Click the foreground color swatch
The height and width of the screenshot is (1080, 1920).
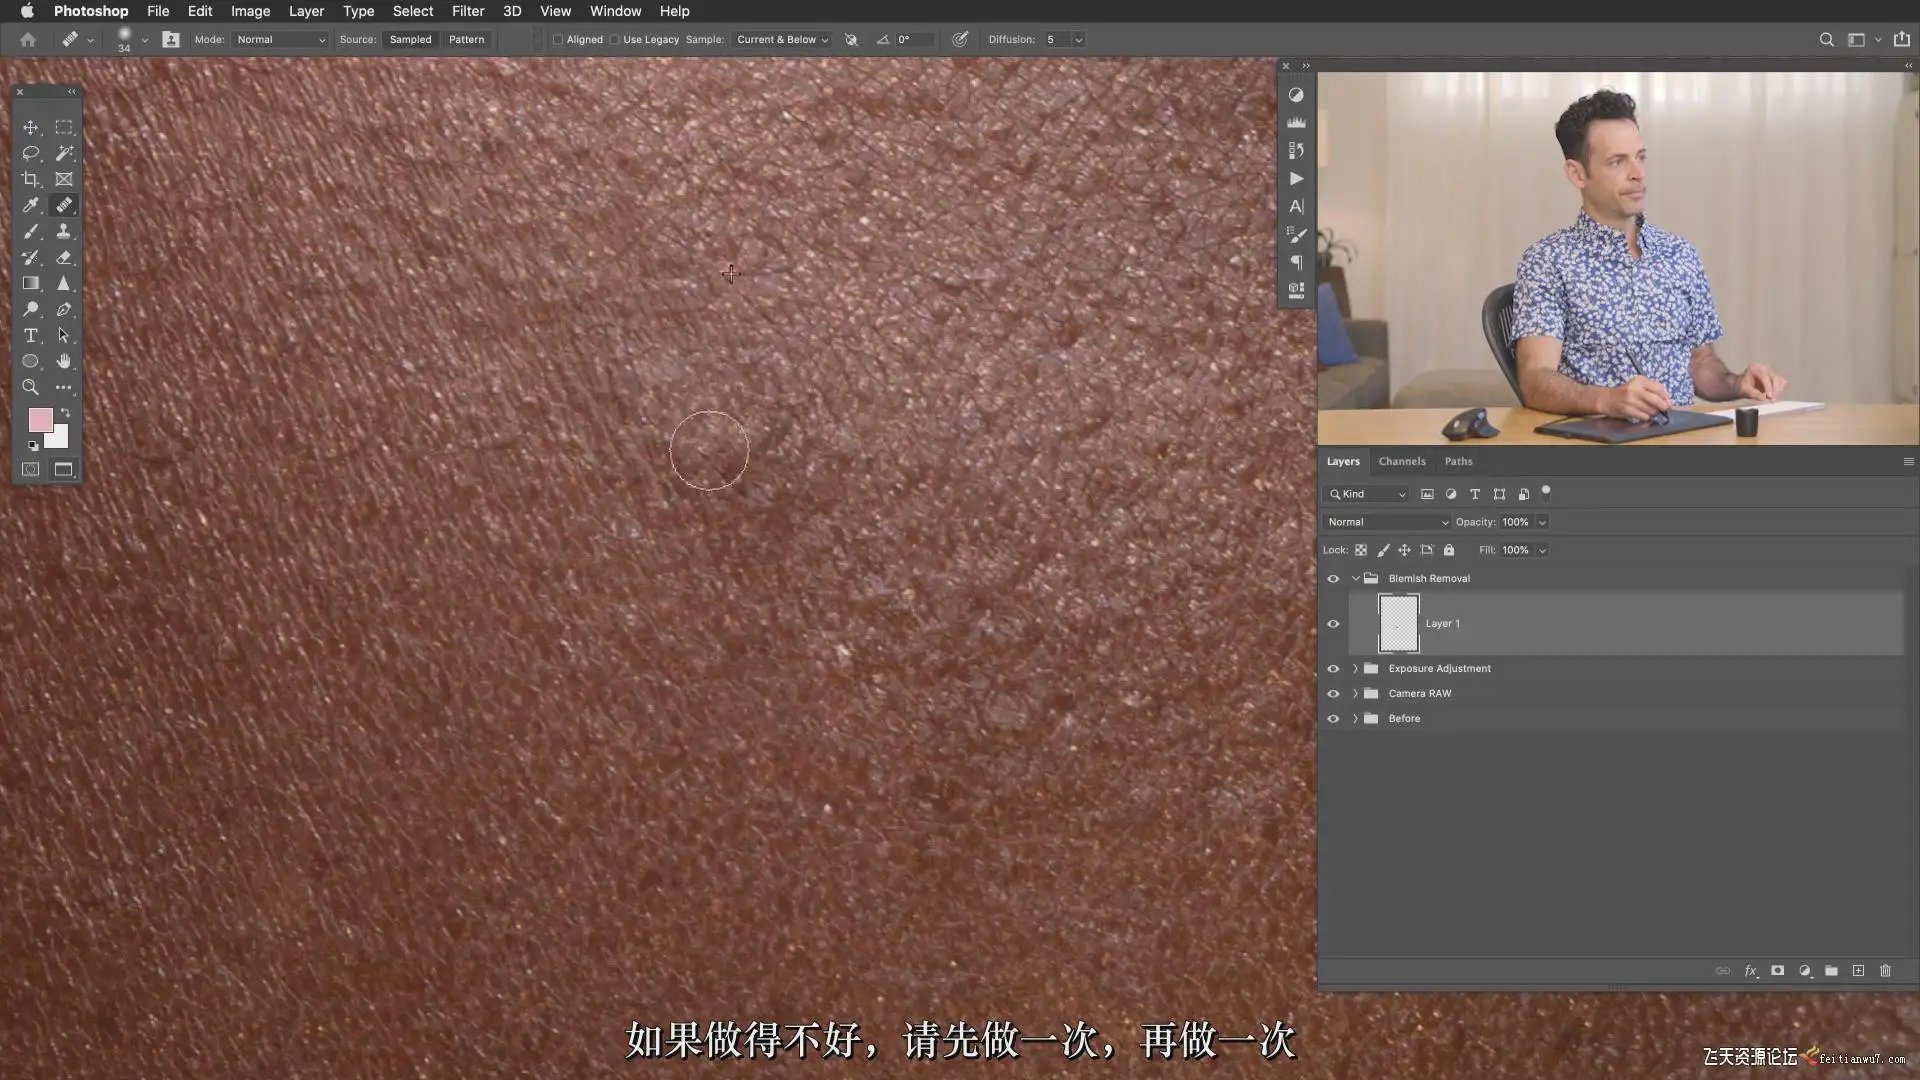coord(40,419)
